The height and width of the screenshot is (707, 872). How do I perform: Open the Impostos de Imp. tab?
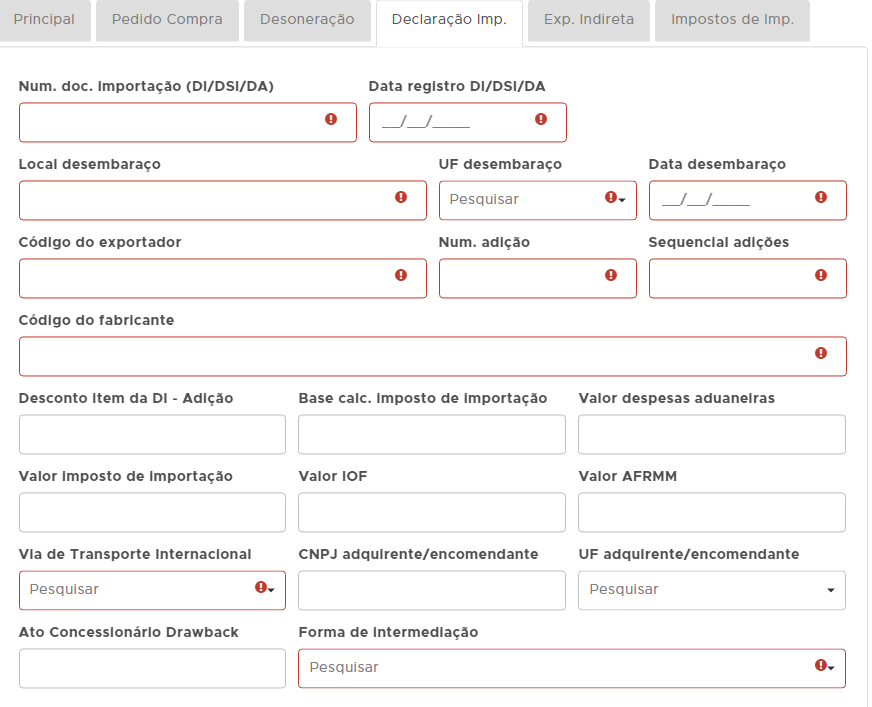pyautogui.click(x=732, y=20)
